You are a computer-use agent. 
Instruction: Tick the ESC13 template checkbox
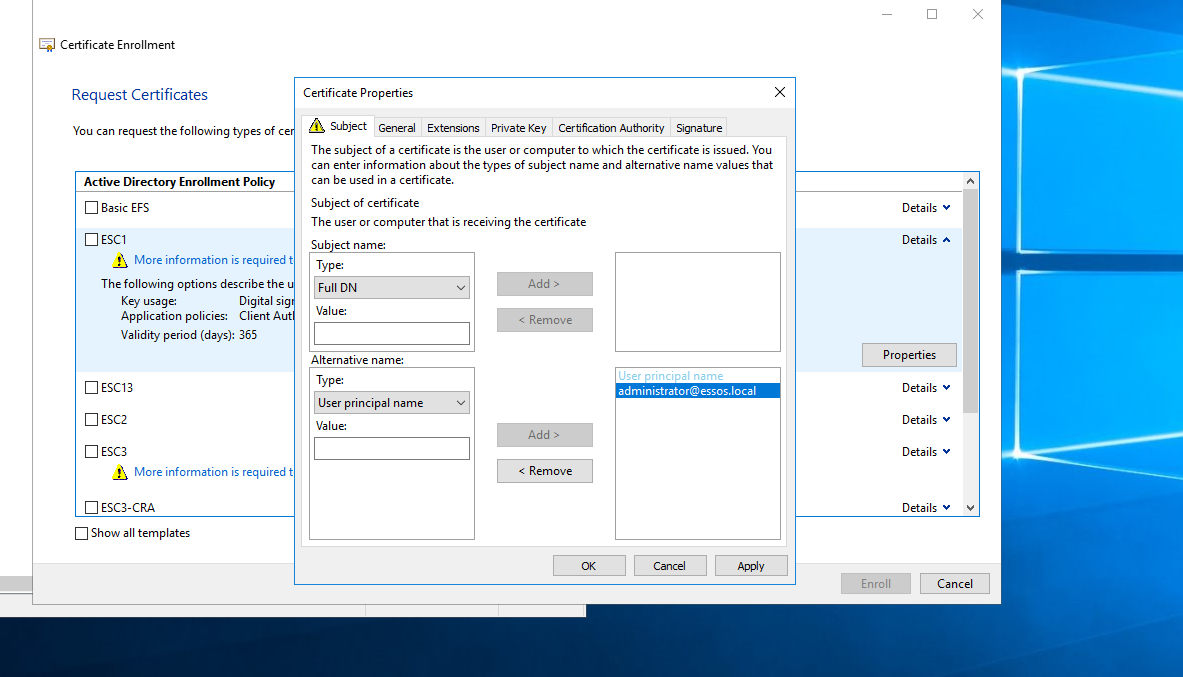[x=91, y=387]
